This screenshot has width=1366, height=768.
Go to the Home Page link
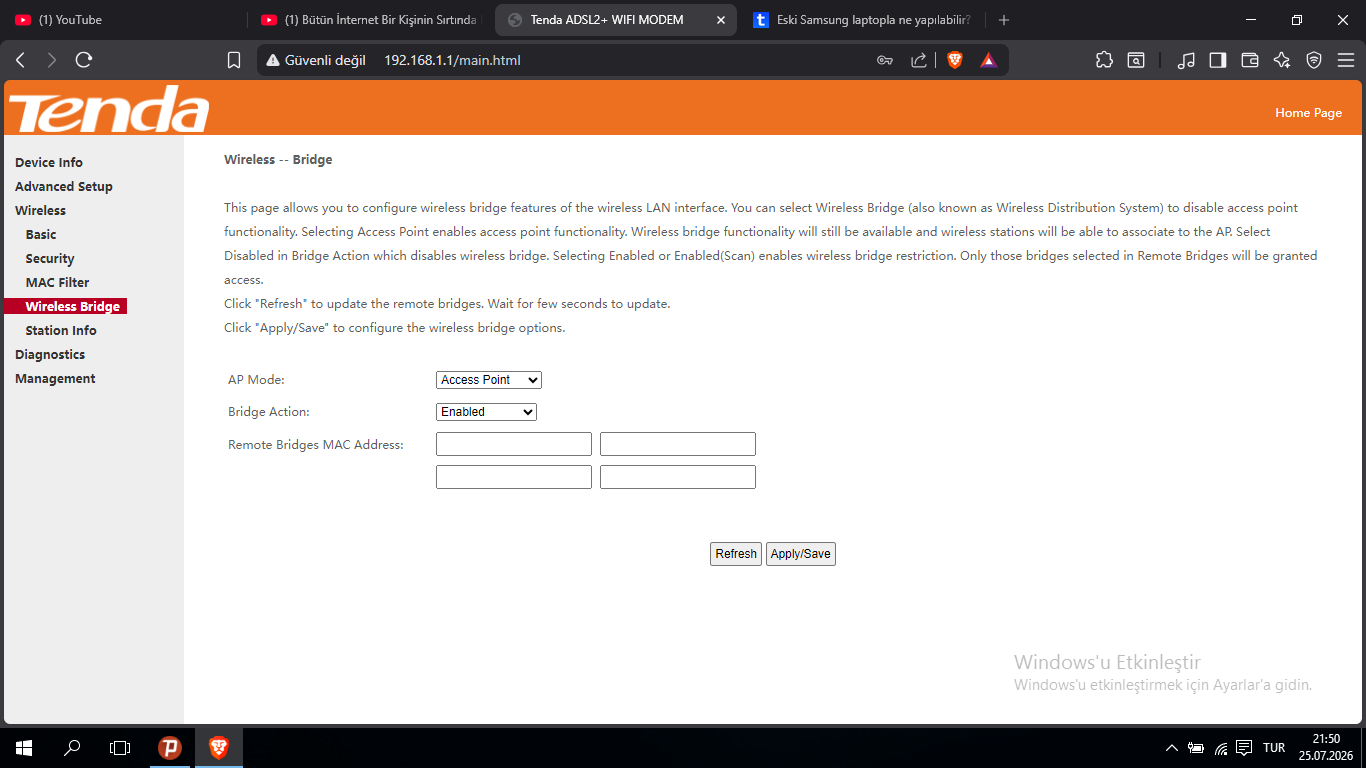pos(1308,113)
